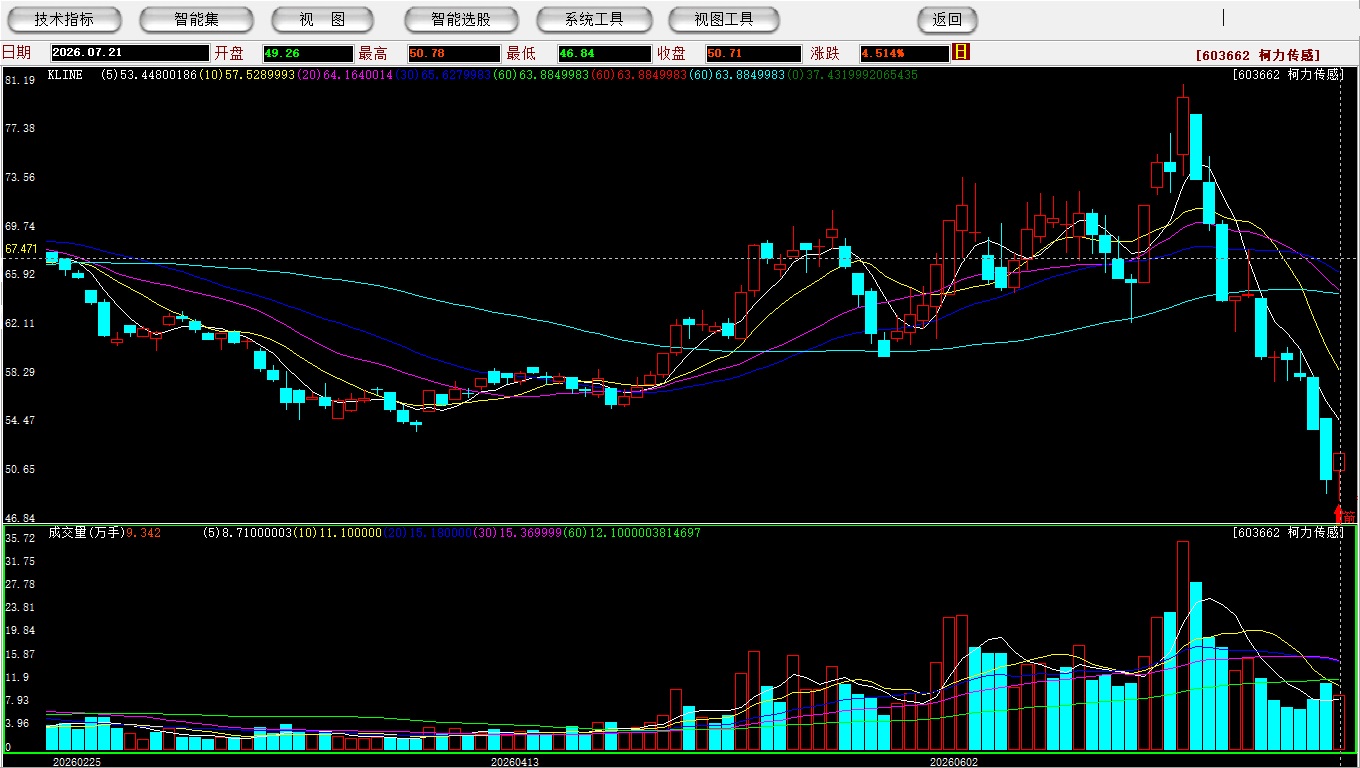
Task: Click the 日 period icon beside 涨跌
Action: 961,52
